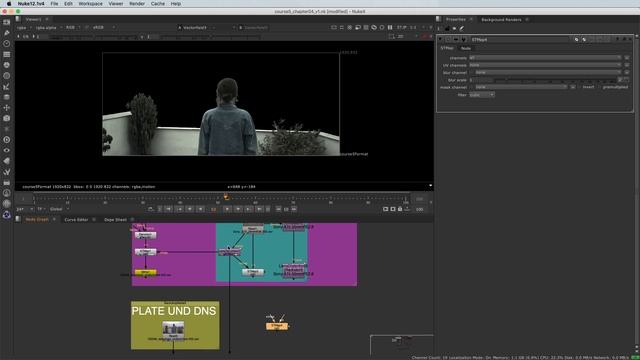Open the mask channel dropdown
The width and height of the screenshot is (640, 360).
(x=521, y=87)
